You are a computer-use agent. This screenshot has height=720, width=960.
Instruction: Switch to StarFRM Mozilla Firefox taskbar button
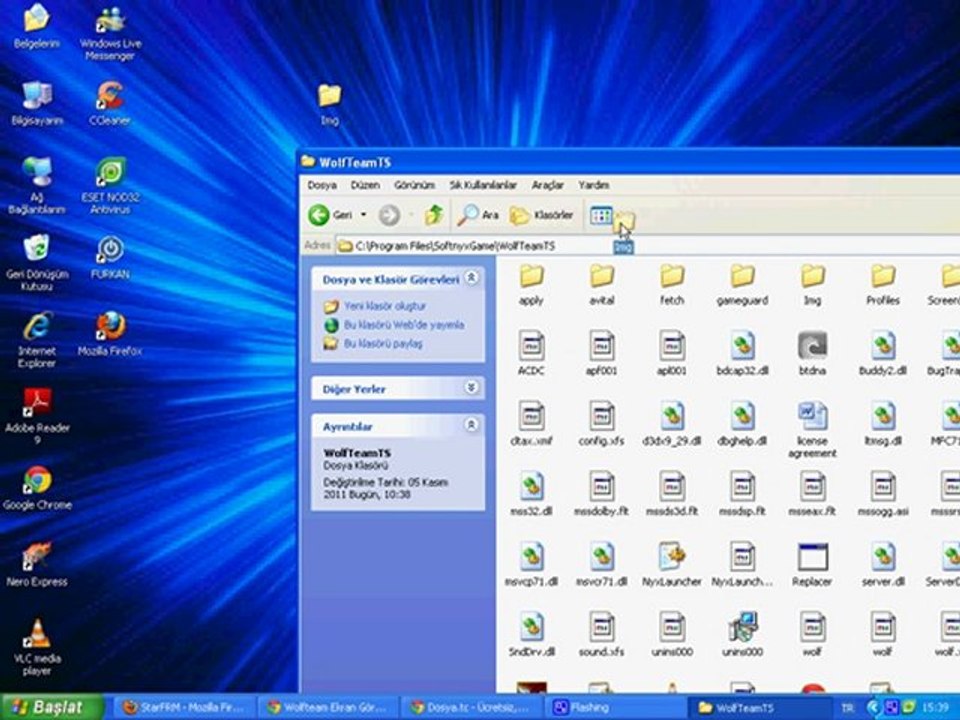(x=184, y=708)
